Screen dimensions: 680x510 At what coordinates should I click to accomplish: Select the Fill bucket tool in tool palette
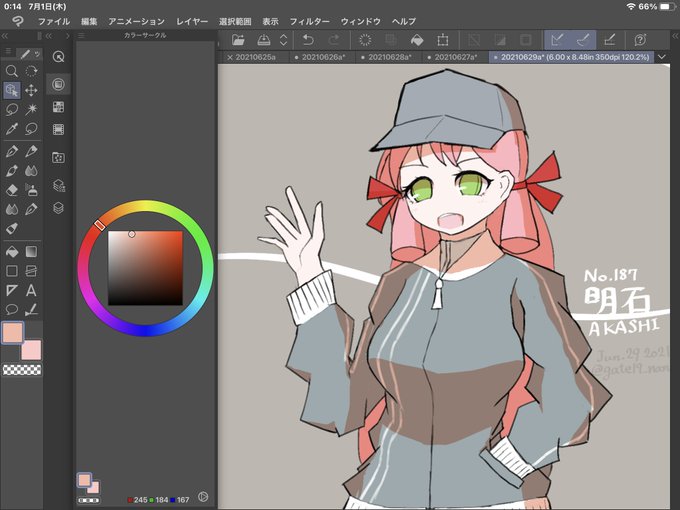point(12,252)
